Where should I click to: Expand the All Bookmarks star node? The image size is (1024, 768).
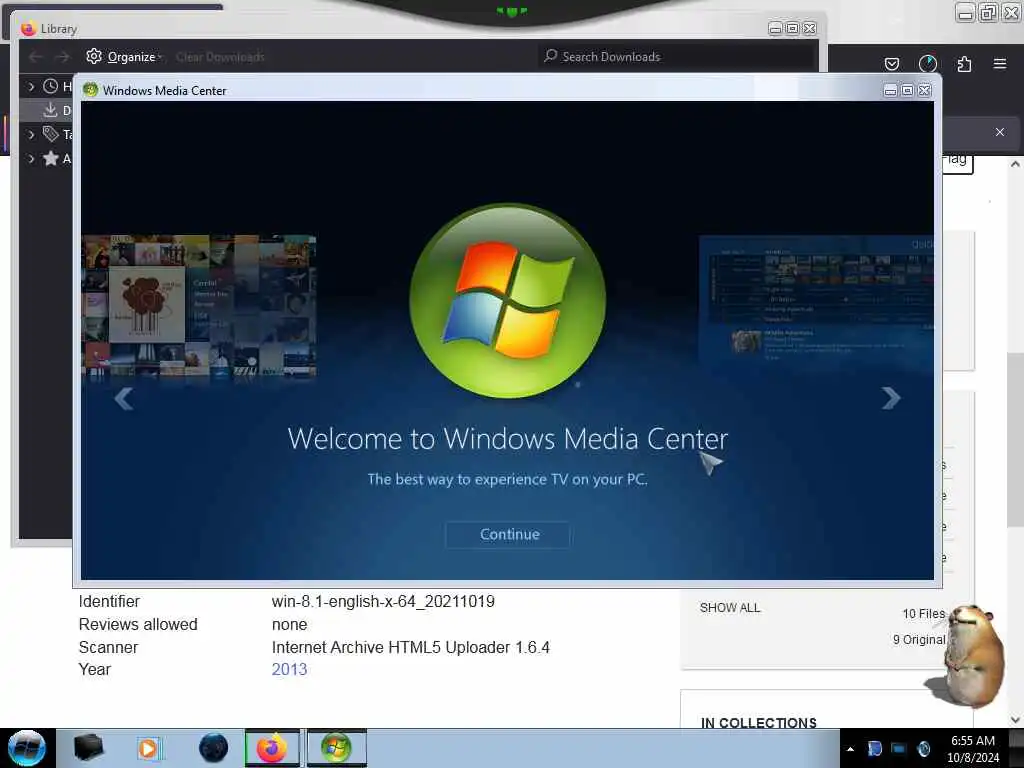[x=31, y=159]
